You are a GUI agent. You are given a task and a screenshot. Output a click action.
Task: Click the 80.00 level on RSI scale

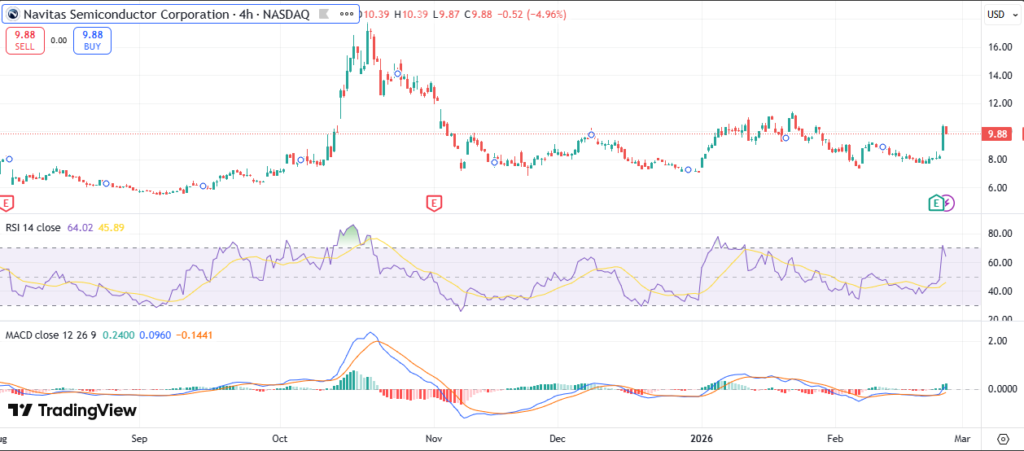[996, 234]
